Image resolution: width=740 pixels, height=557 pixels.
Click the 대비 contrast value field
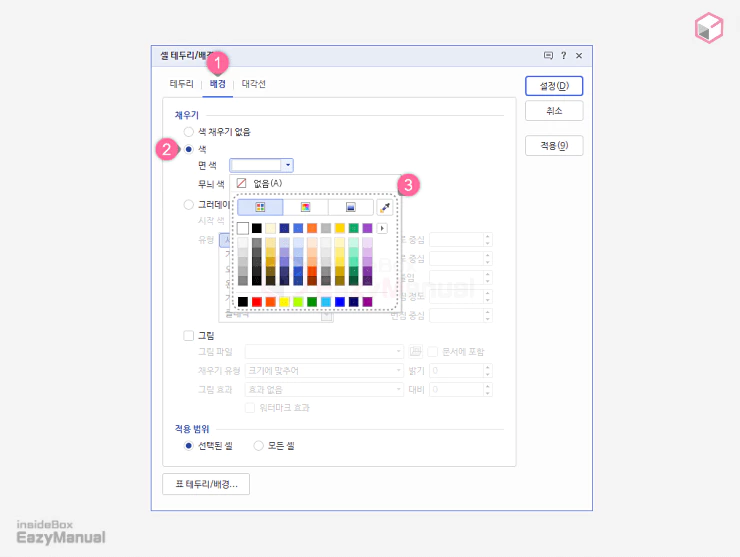click(456, 389)
